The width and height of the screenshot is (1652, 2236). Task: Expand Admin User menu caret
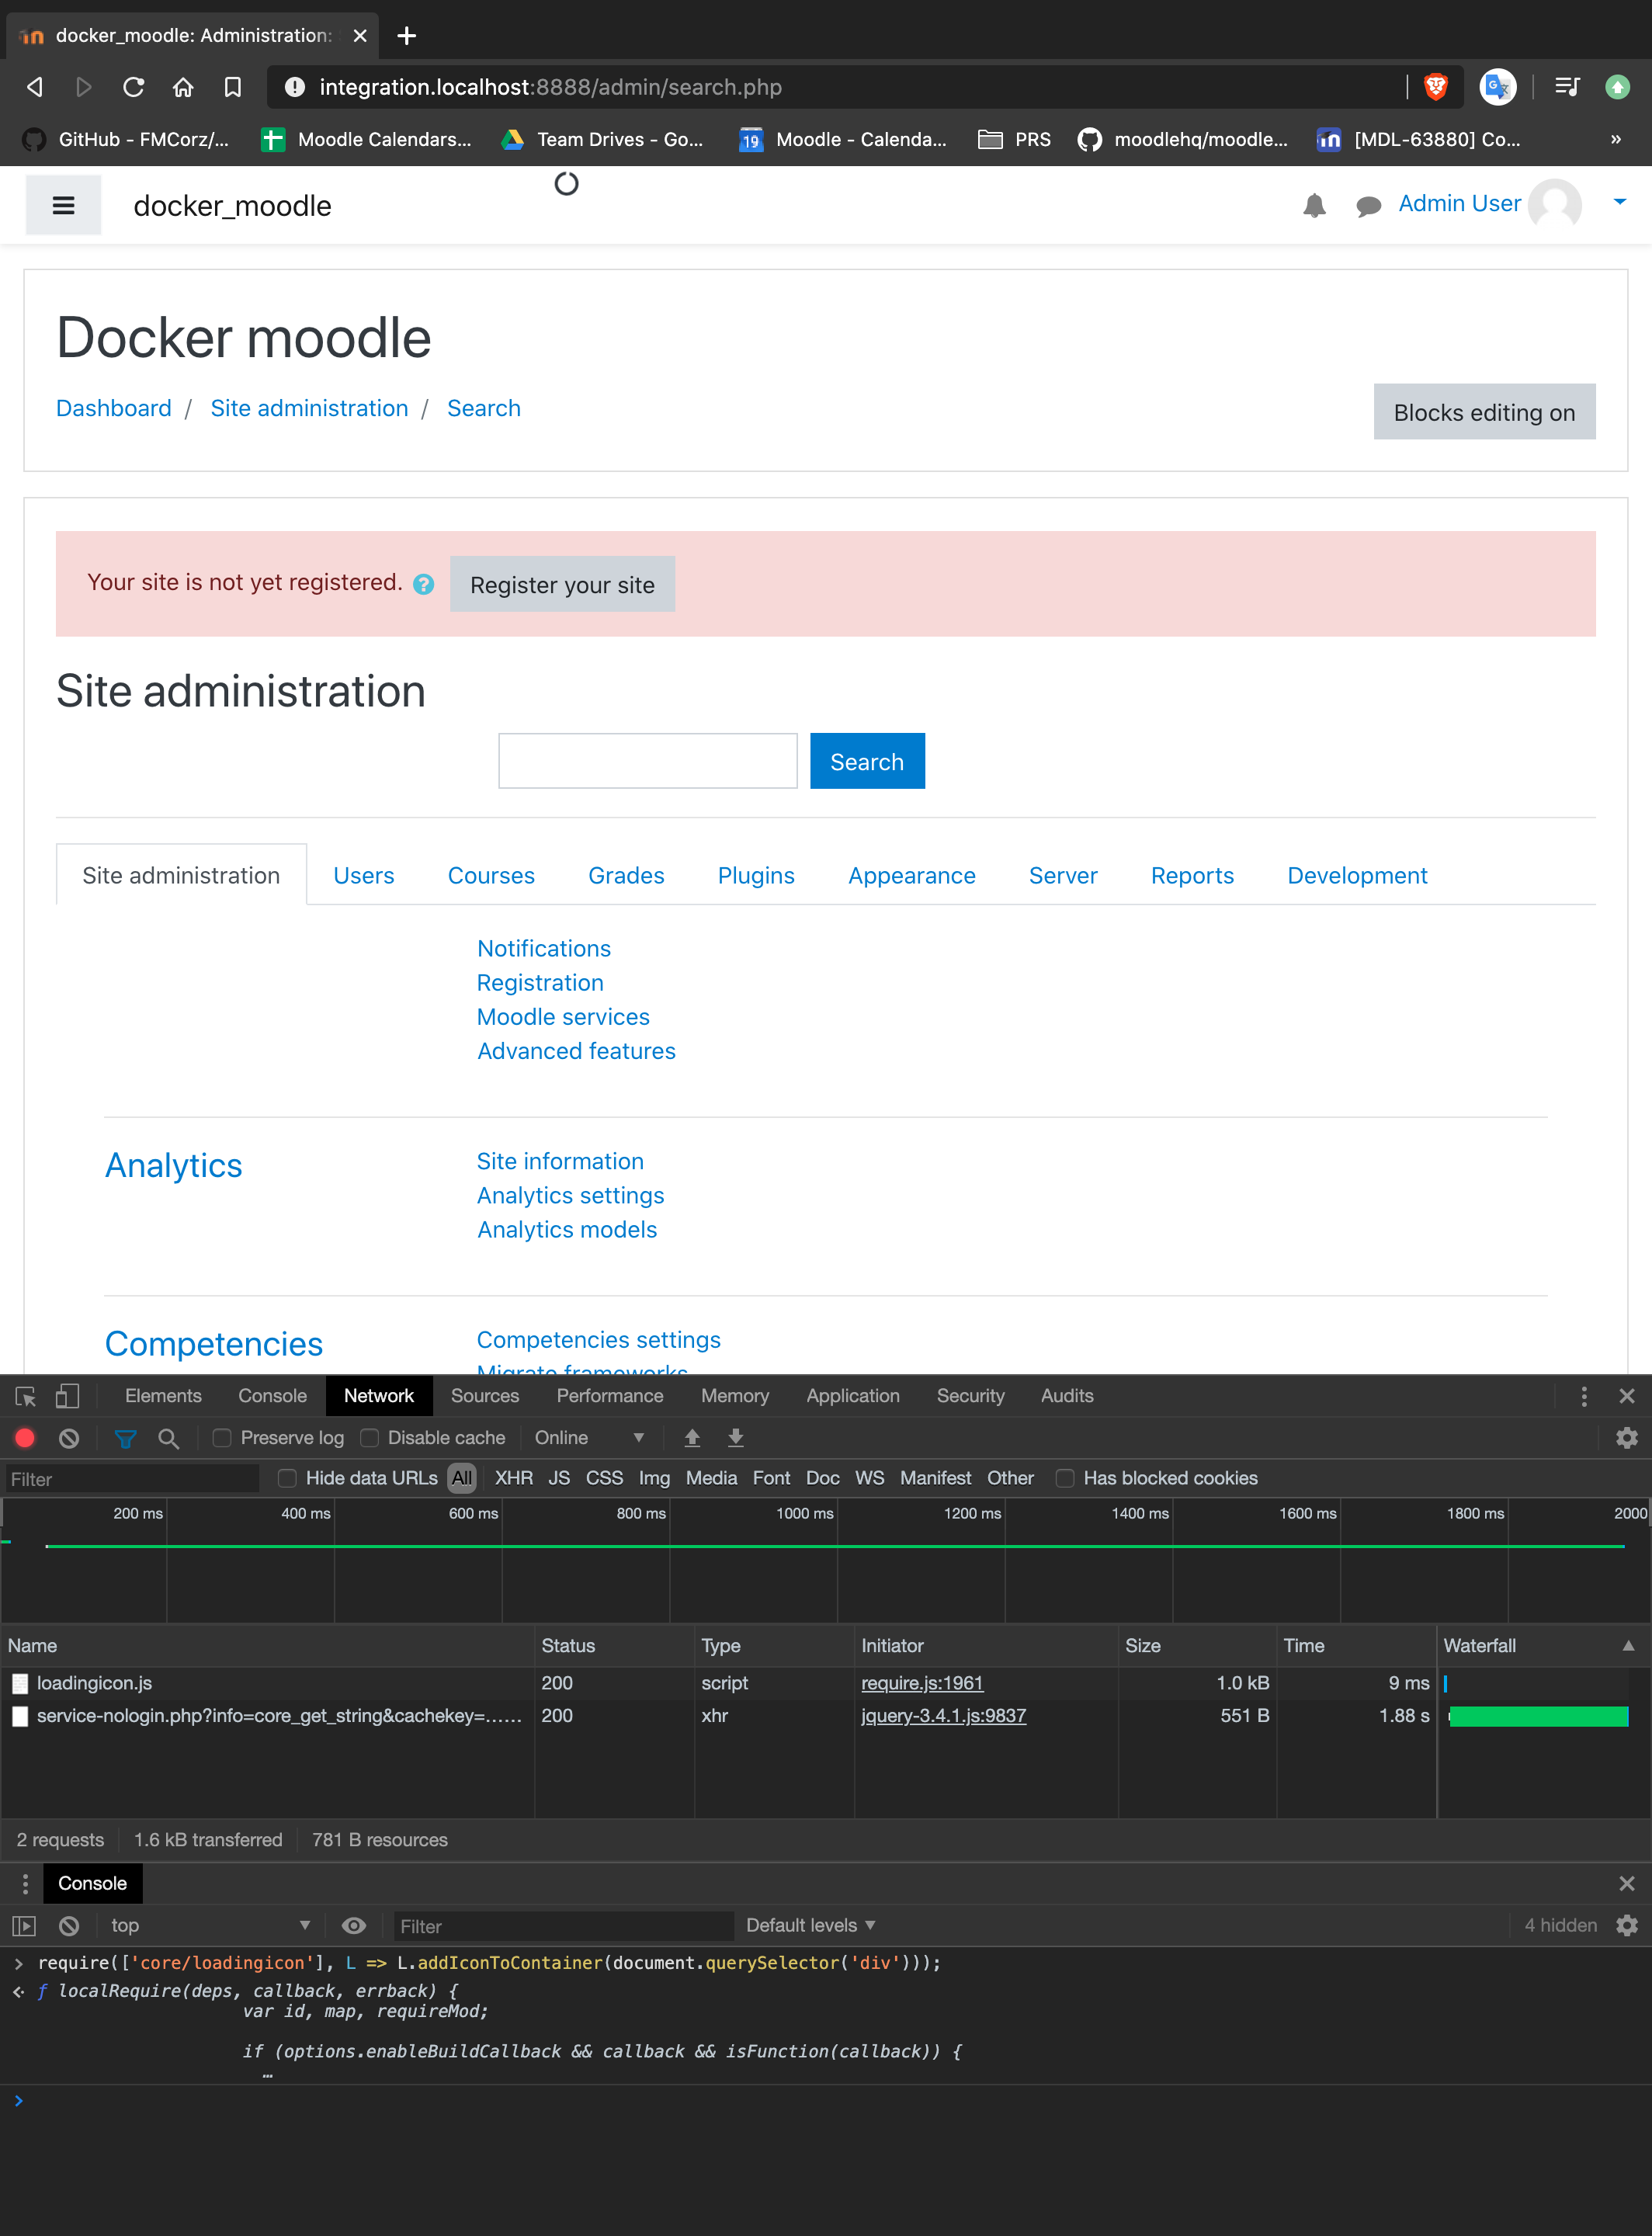(x=1620, y=202)
